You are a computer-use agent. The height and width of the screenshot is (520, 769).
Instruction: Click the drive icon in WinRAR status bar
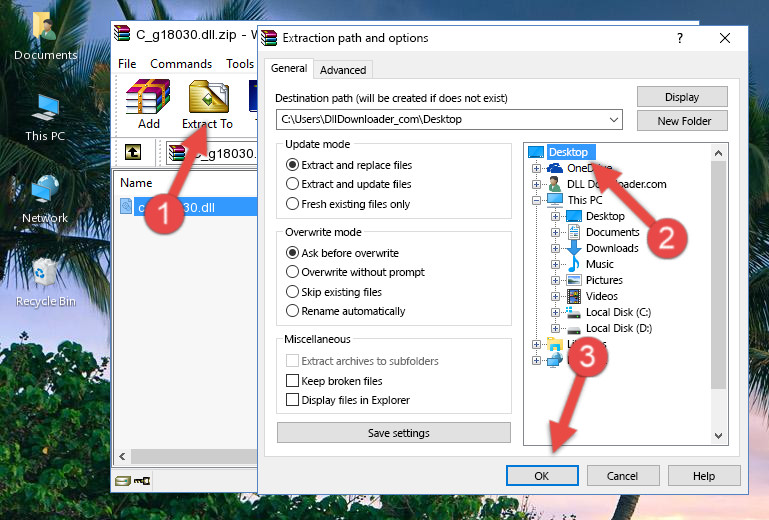pos(123,481)
